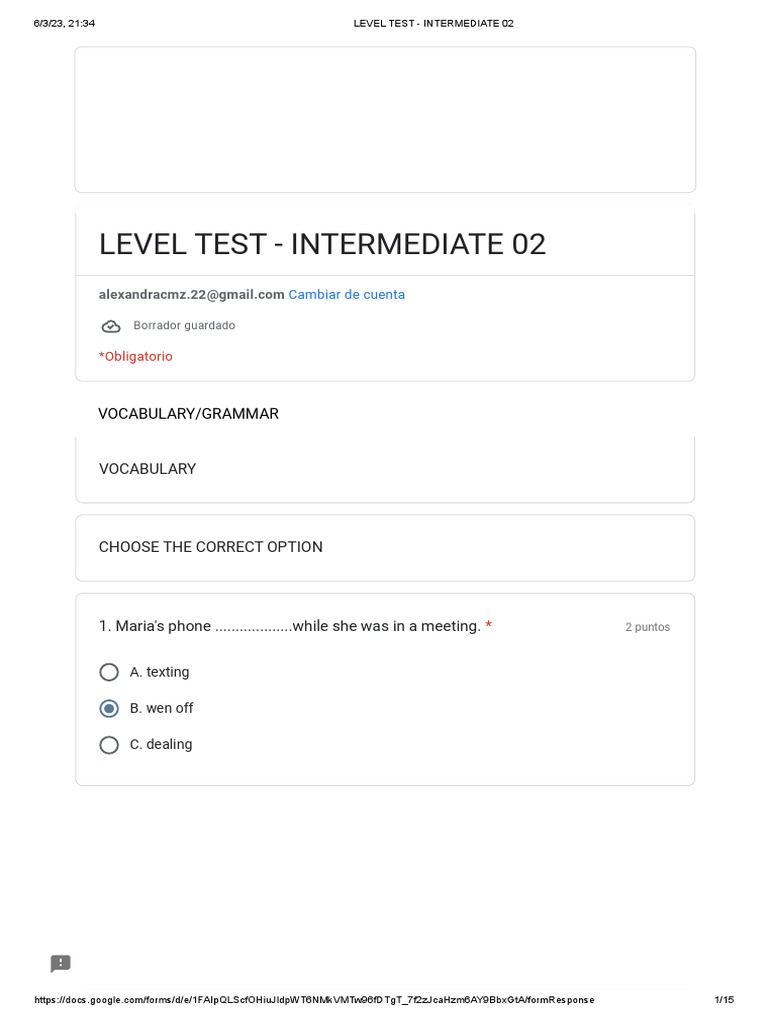The image size is (768, 1024).
Task: Click the large form title heading in the card
Action: (x=322, y=244)
